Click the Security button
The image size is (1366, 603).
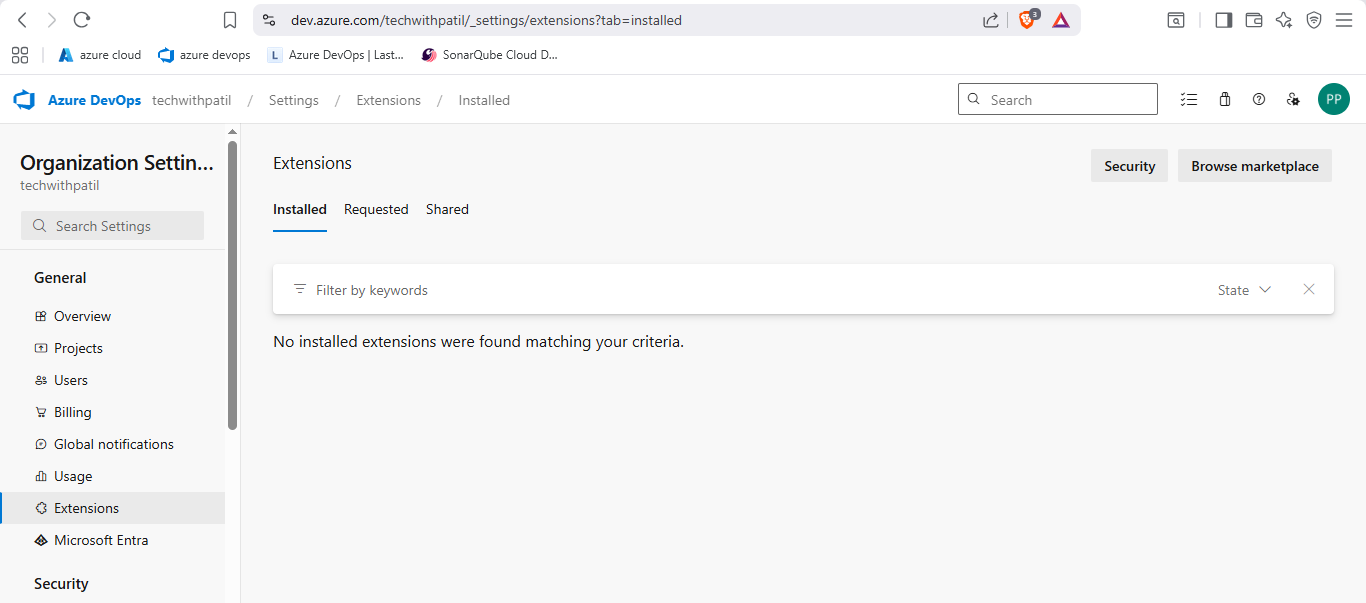click(x=1129, y=166)
